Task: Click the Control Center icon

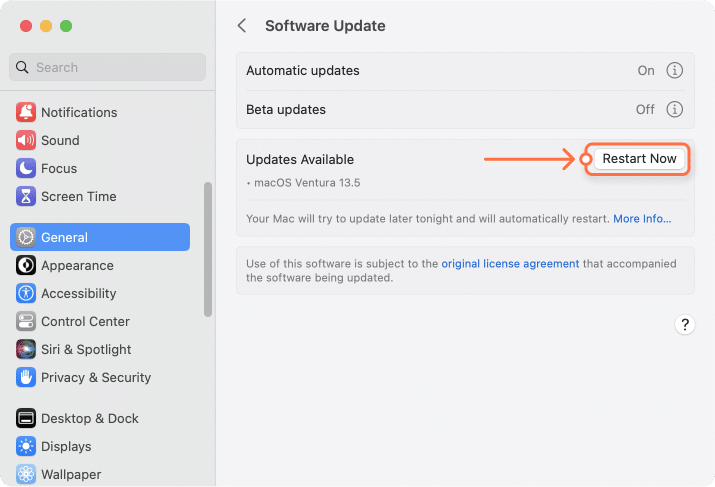Action: pos(25,321)
